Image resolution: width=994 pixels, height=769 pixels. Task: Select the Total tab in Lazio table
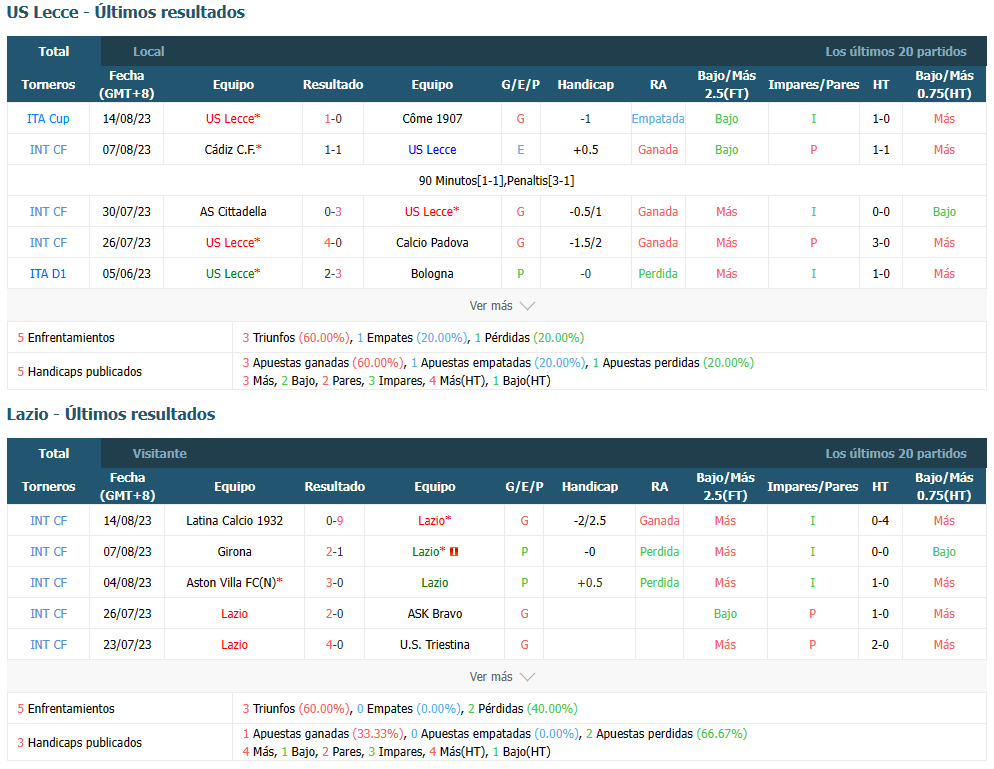click(x=54, y=453)
